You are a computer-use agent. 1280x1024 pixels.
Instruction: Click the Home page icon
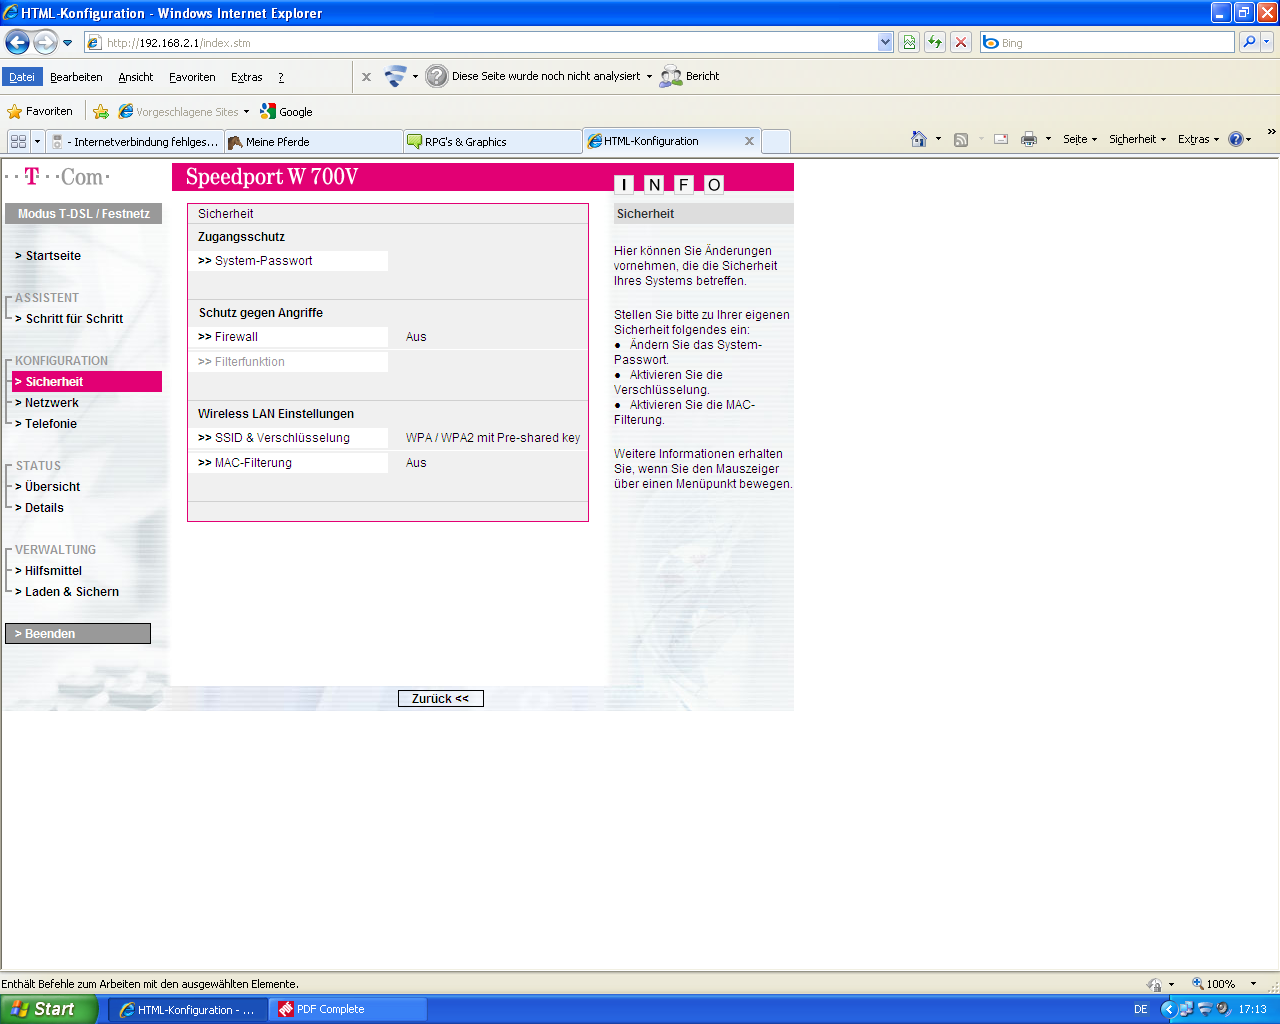coord(919,139)
